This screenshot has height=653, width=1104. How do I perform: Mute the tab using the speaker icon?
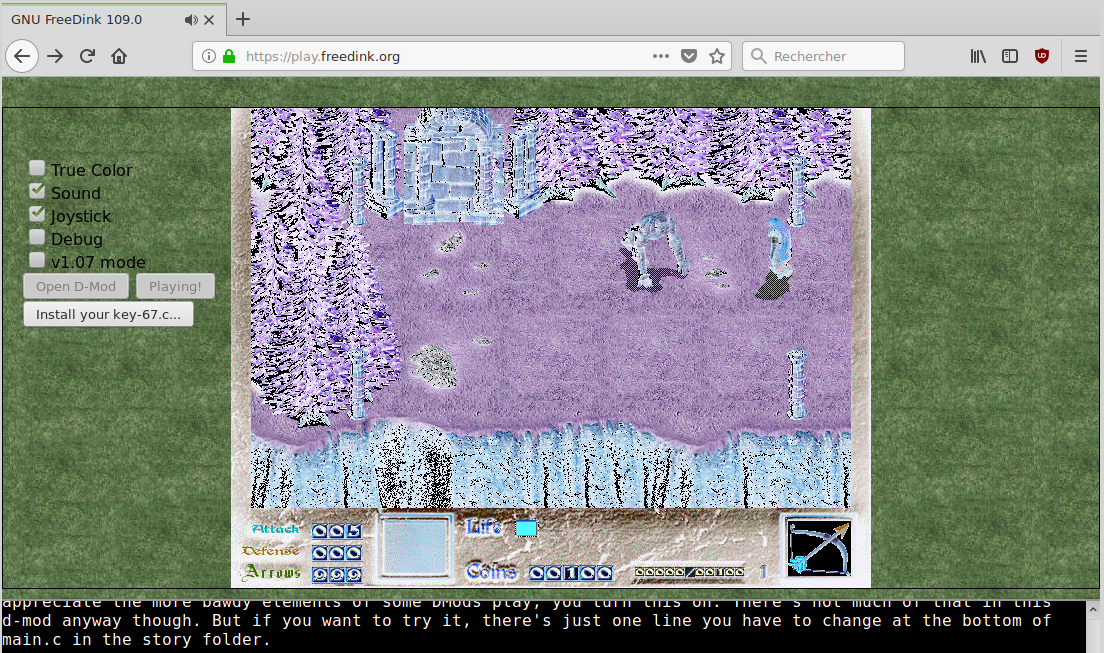tap(191, 20)
